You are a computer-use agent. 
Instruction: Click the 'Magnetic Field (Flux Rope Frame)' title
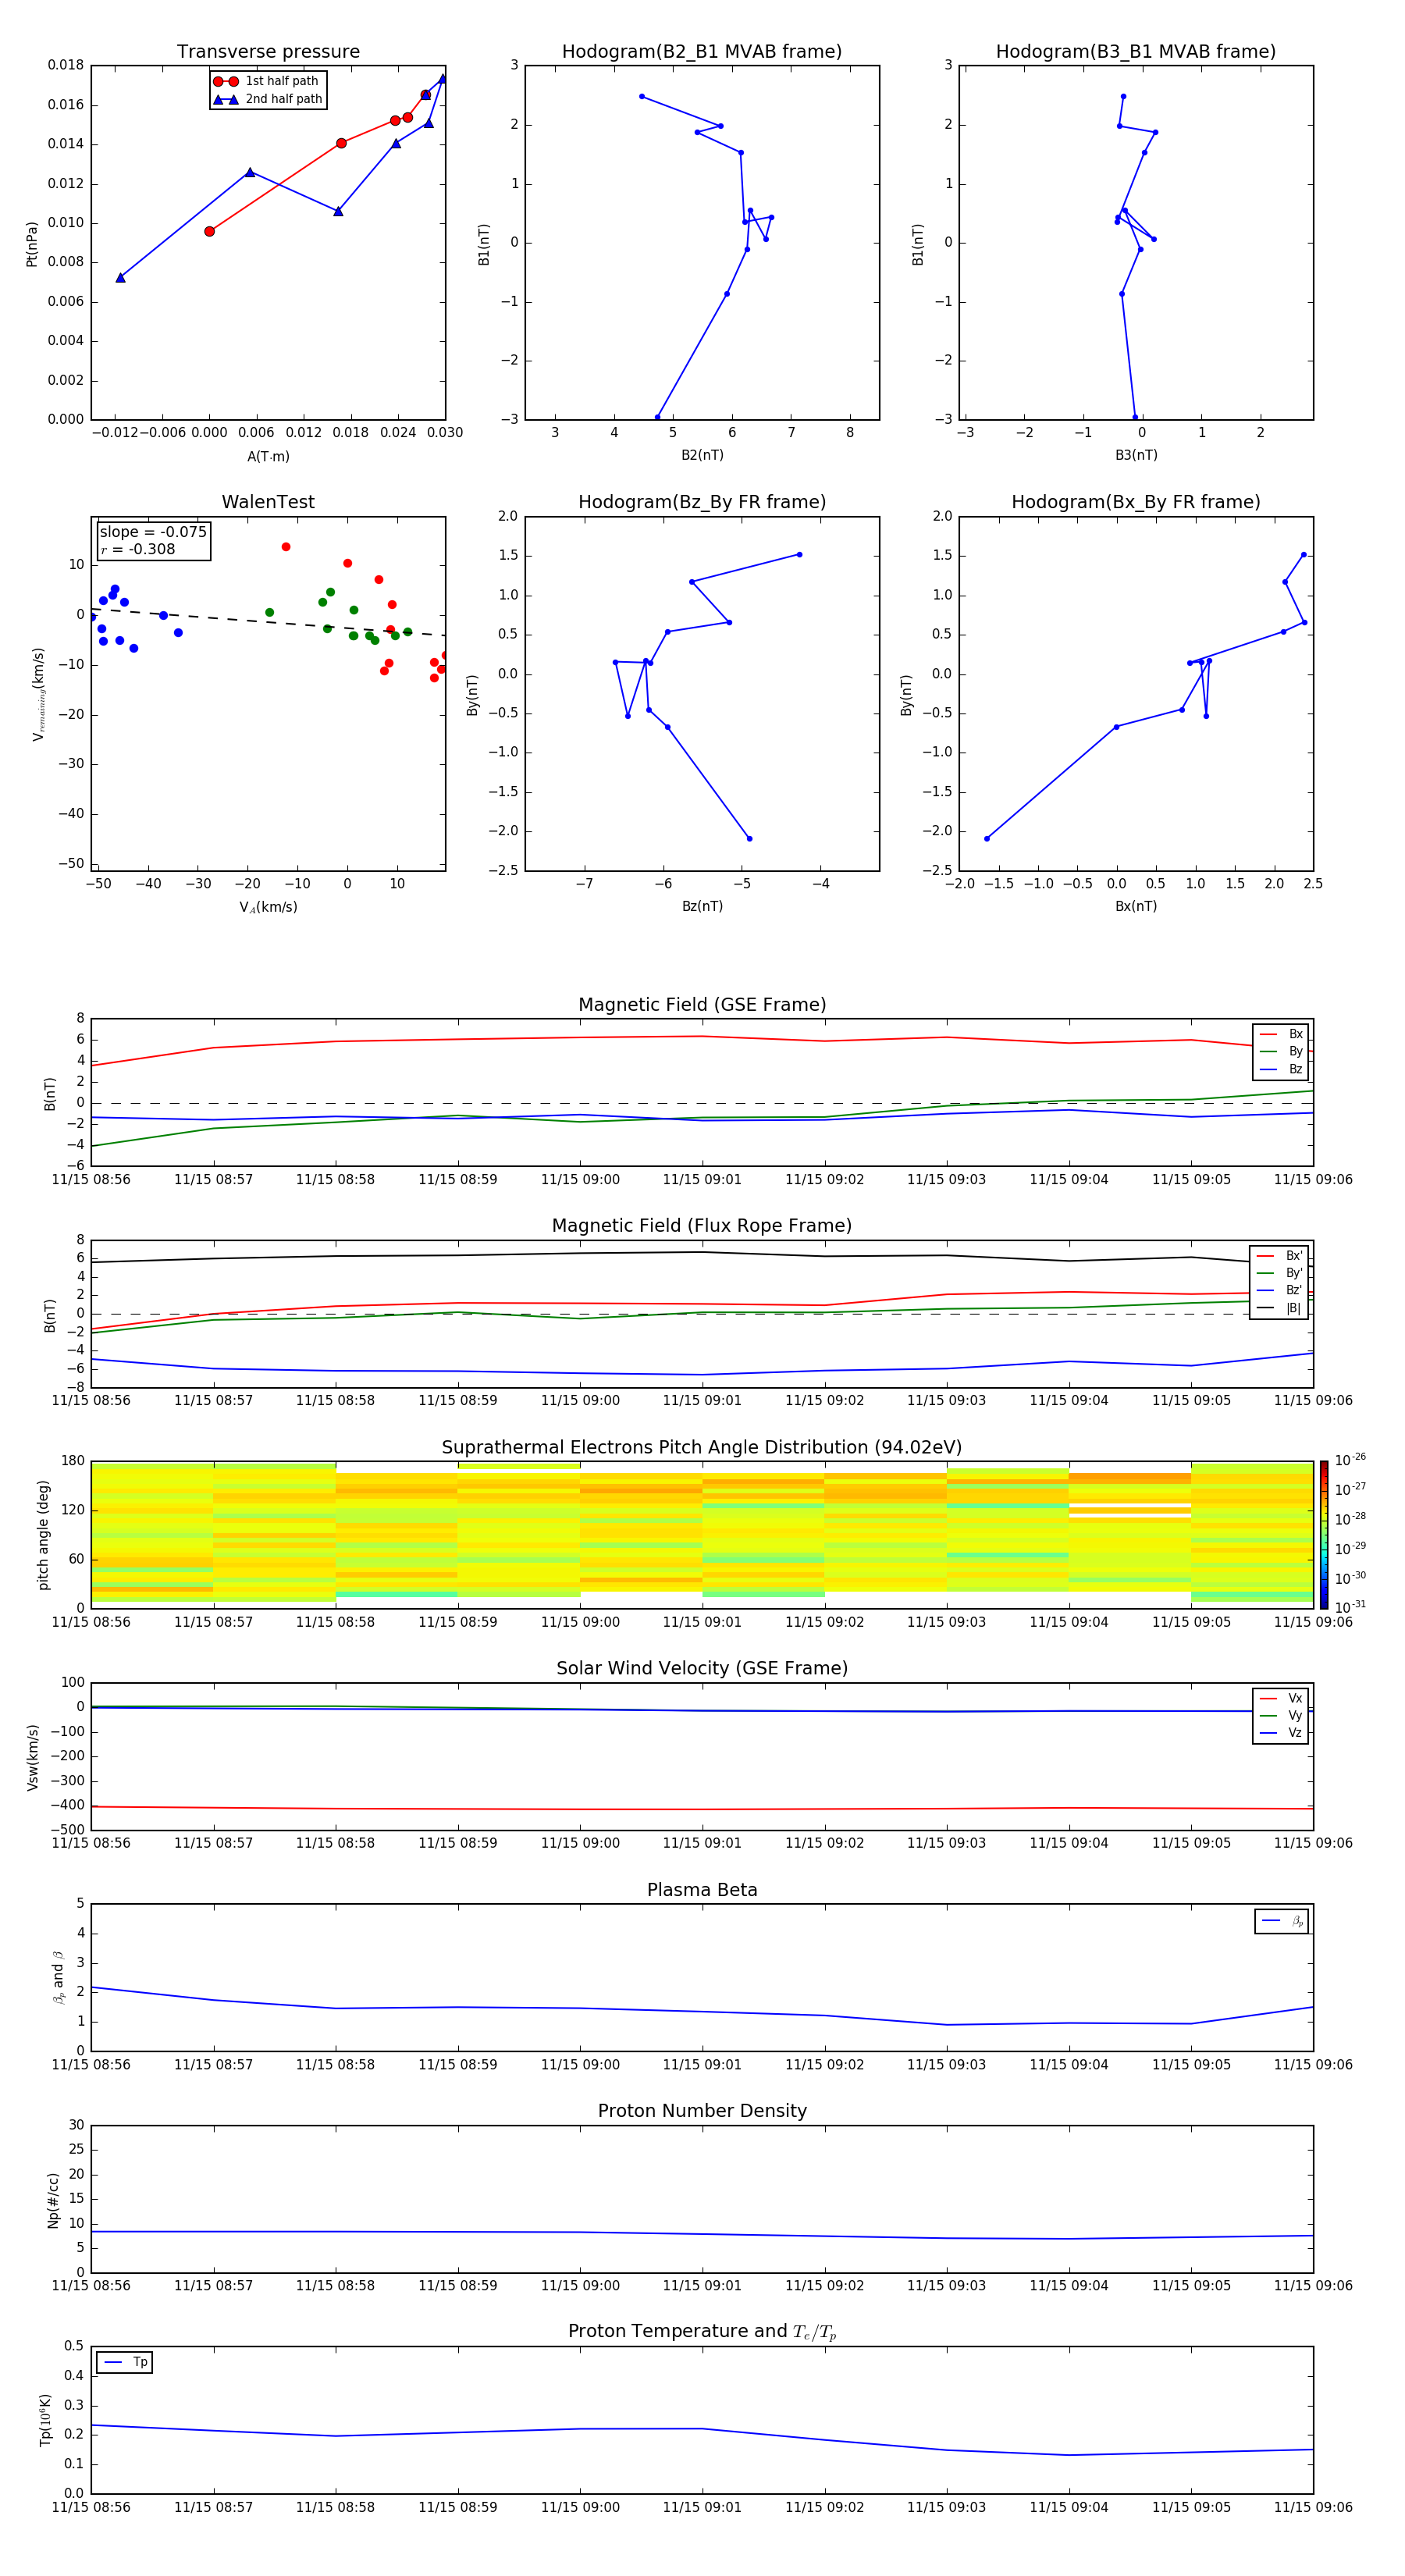click(702, 1226)
